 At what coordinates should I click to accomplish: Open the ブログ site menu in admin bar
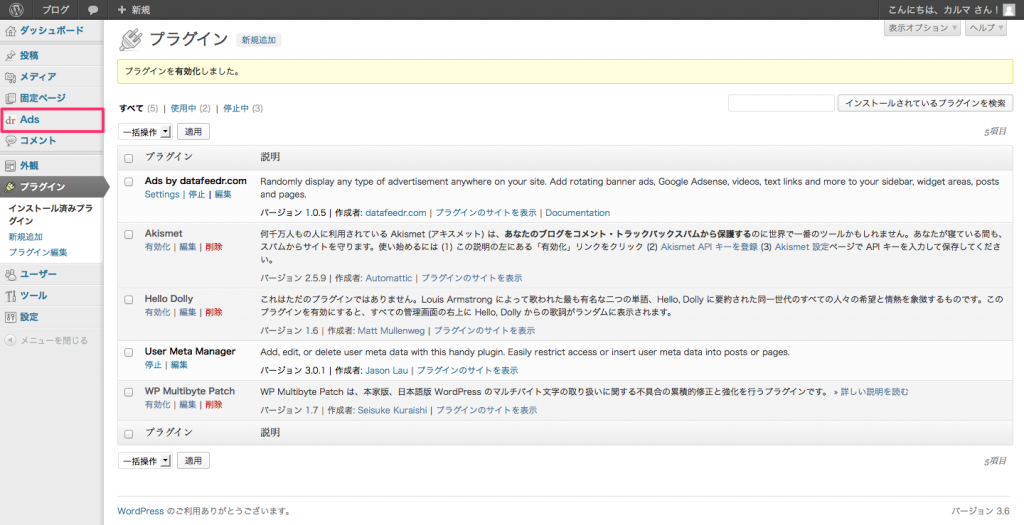point(56,10)
